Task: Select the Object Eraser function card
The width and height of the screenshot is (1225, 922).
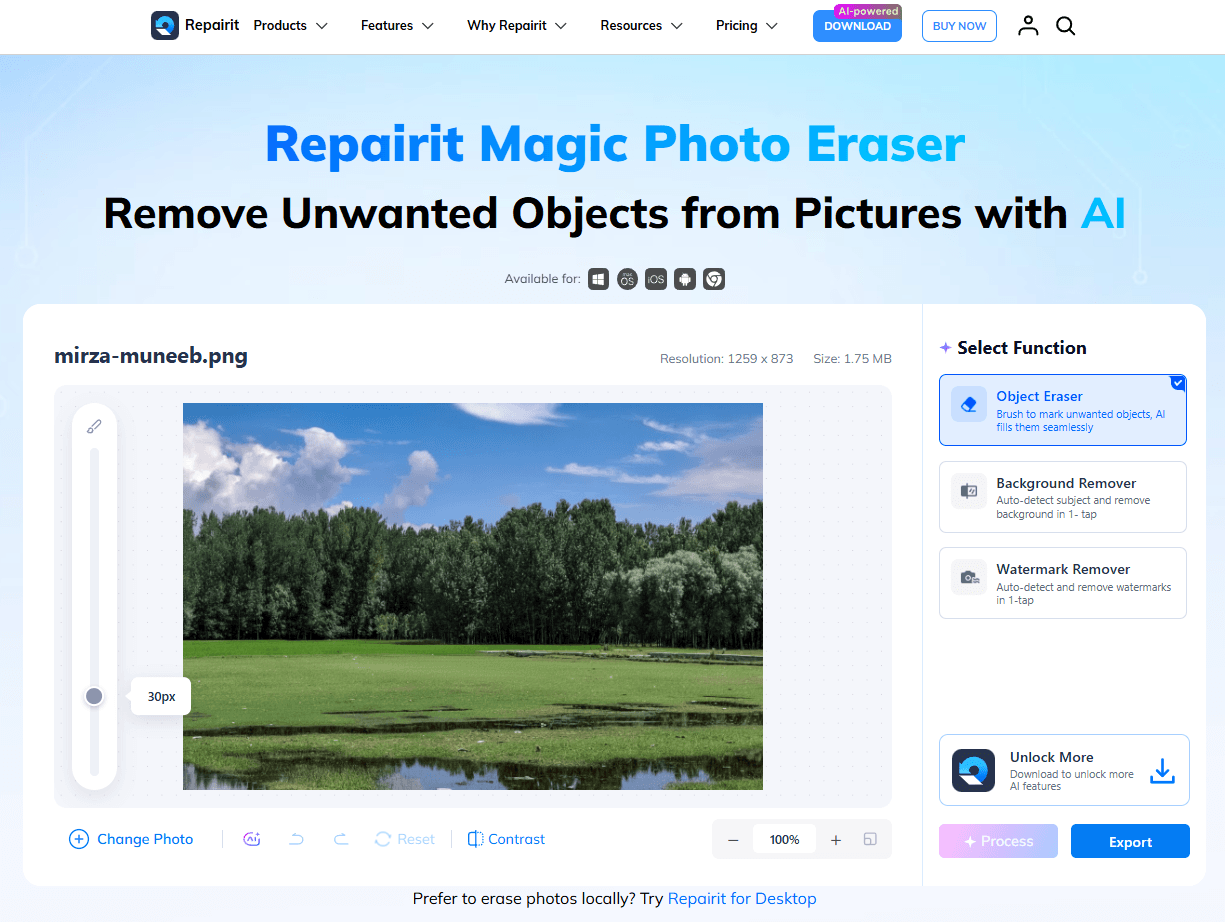Action: point(1063,410)
